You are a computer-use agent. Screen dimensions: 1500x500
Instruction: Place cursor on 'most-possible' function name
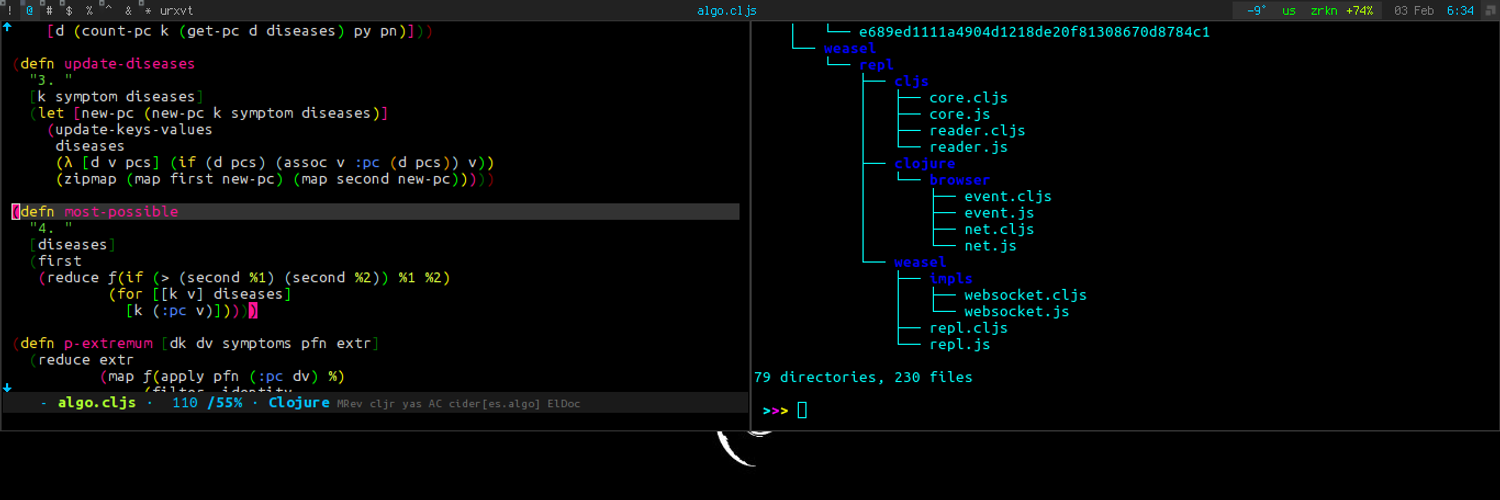pyautogui.click(x=121, y=212)
